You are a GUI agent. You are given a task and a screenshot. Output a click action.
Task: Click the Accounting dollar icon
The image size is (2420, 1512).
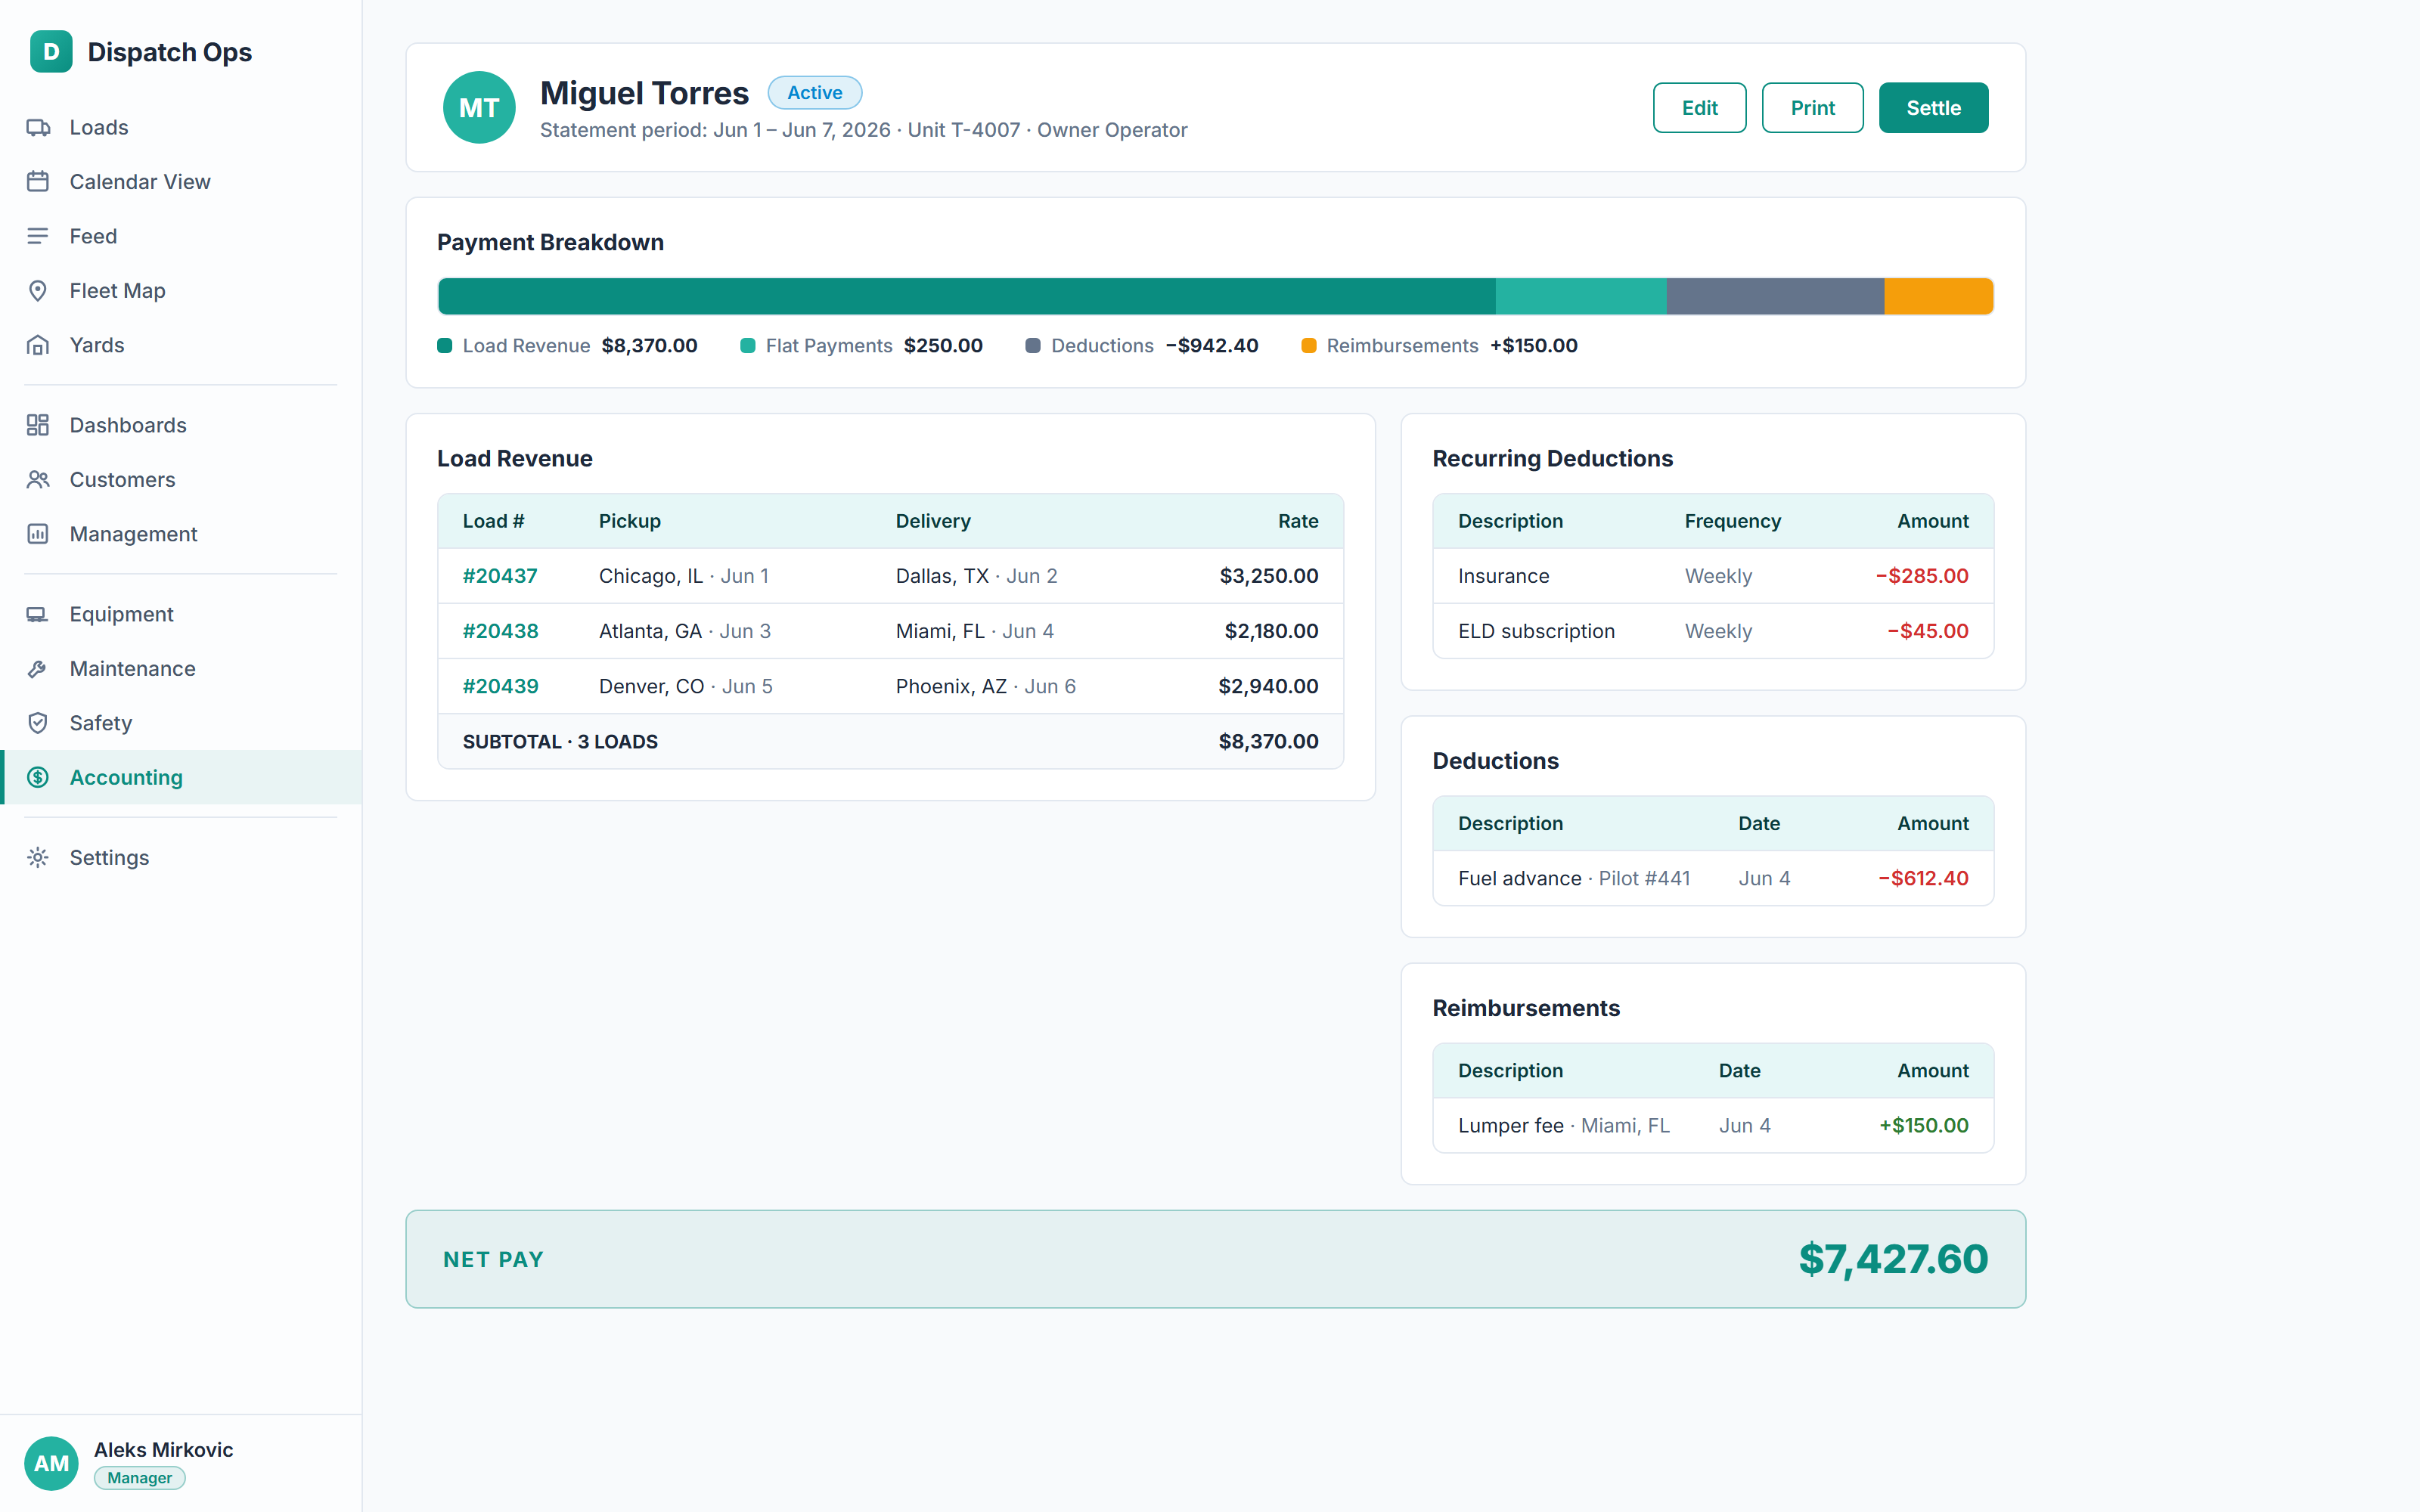coord(38,777)
